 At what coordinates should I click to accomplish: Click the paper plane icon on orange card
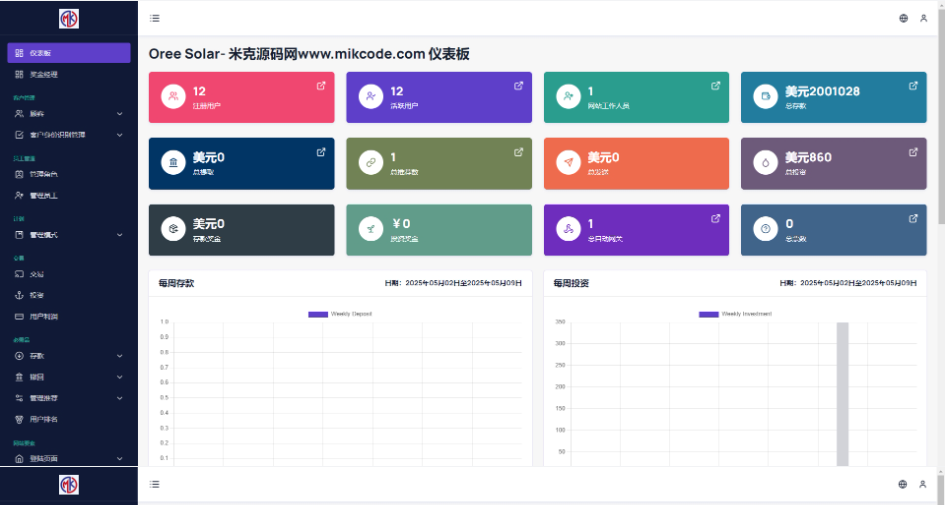pyautogui.click(x=568, y=163)
